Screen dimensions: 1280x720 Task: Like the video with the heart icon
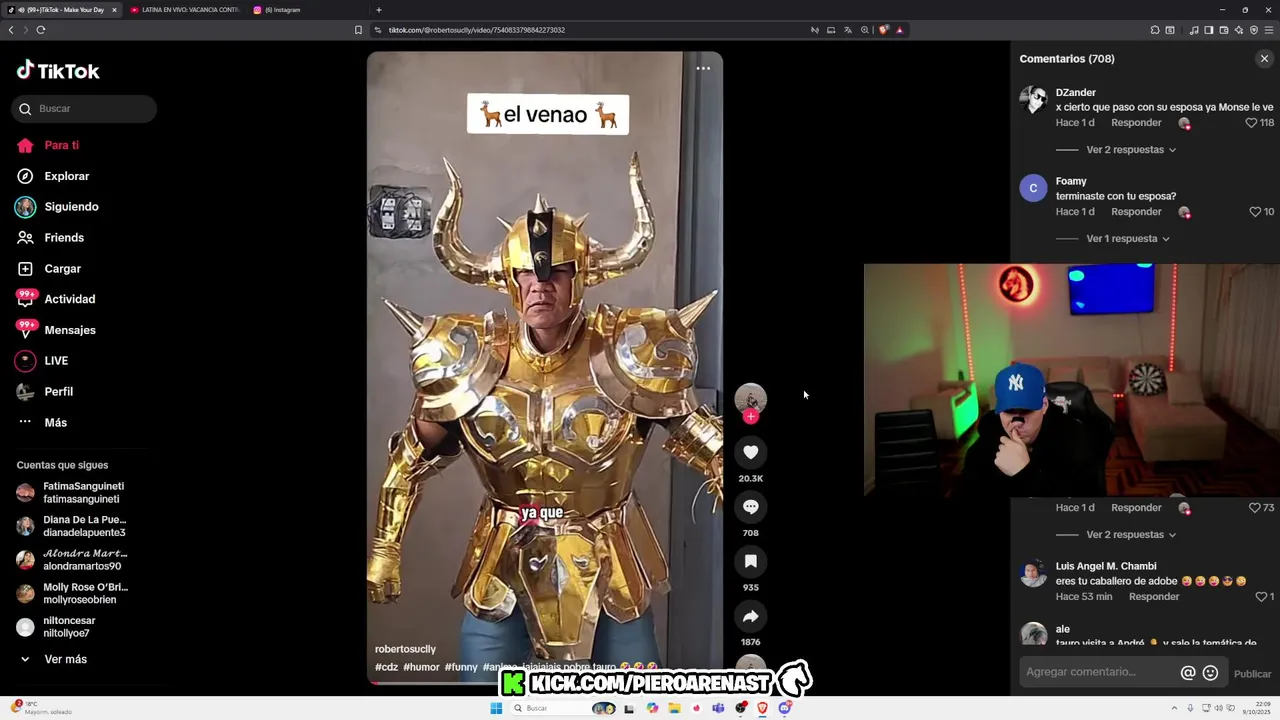click(x=751, y=452)
